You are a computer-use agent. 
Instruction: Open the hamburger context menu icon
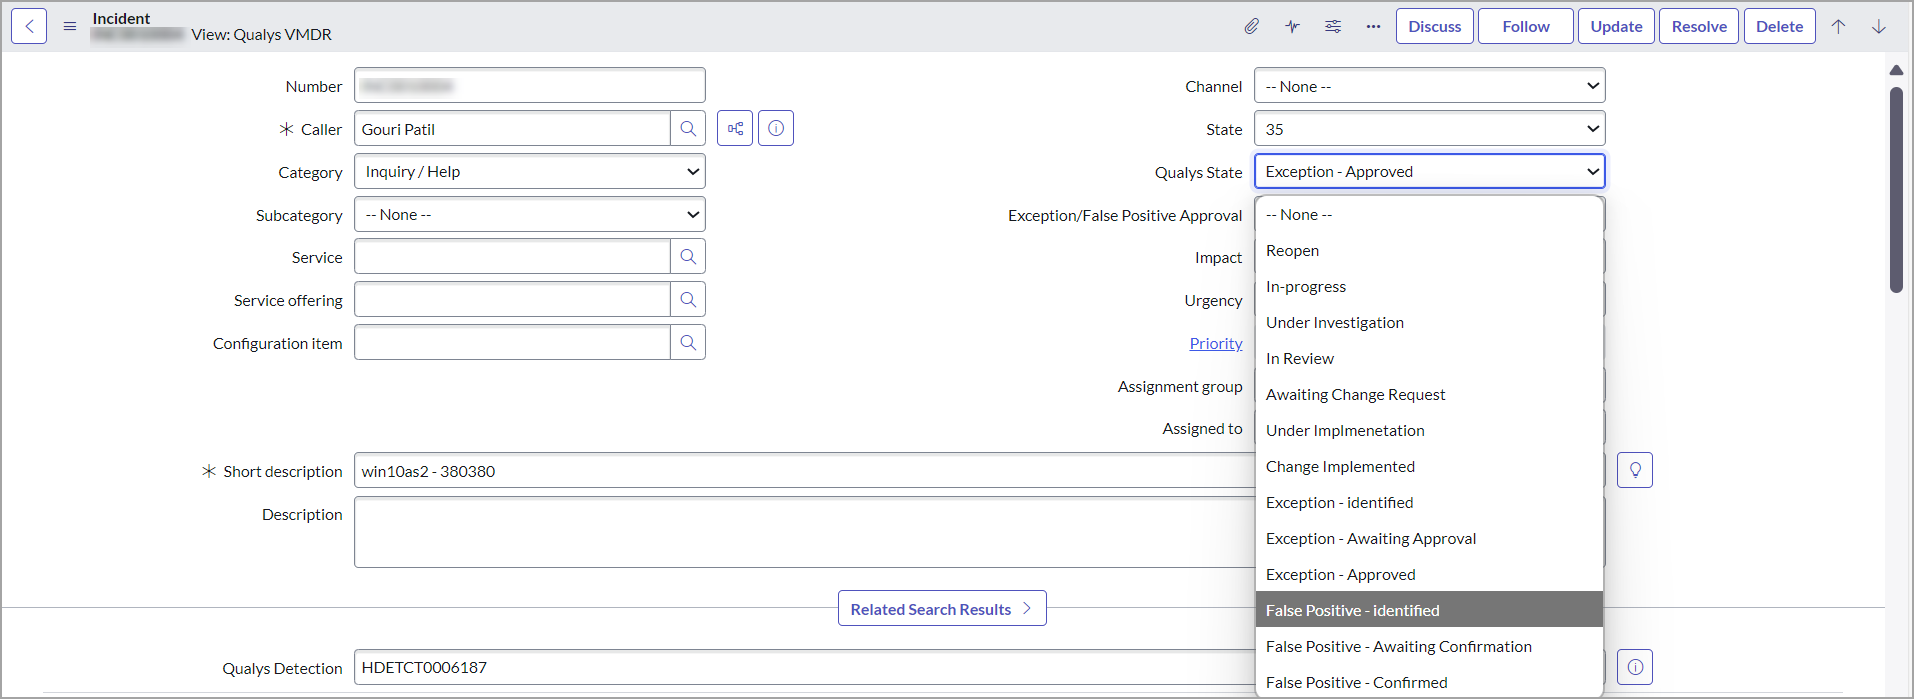point(70,27)
